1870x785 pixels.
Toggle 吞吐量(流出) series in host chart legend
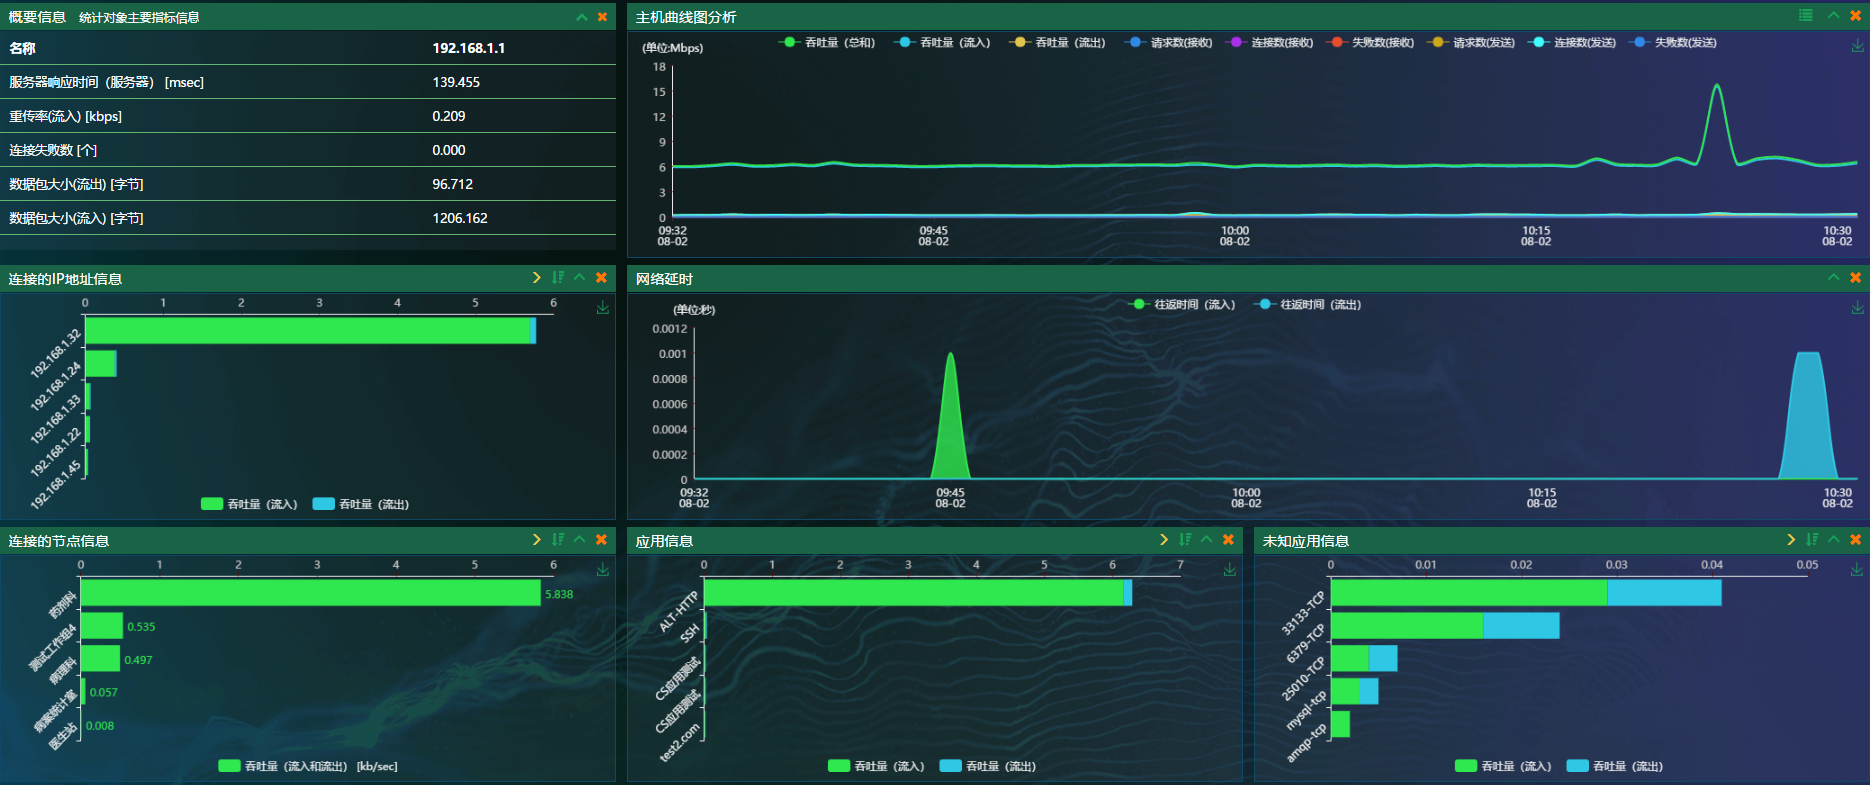click(1058, 42)
